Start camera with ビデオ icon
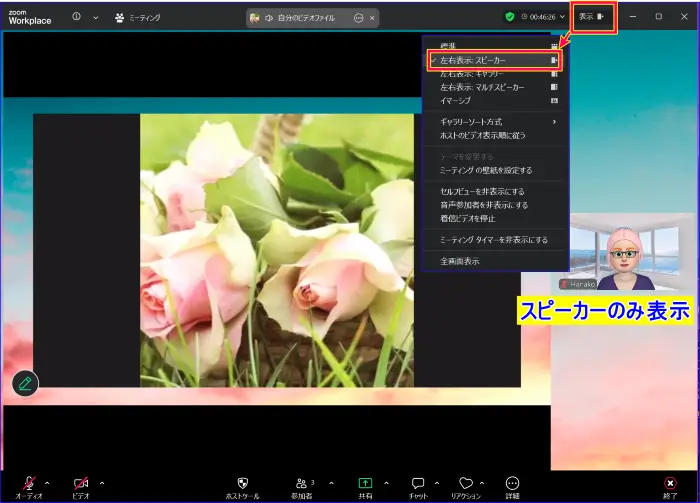The image size is (700, 503). click(x=81, y=482)
